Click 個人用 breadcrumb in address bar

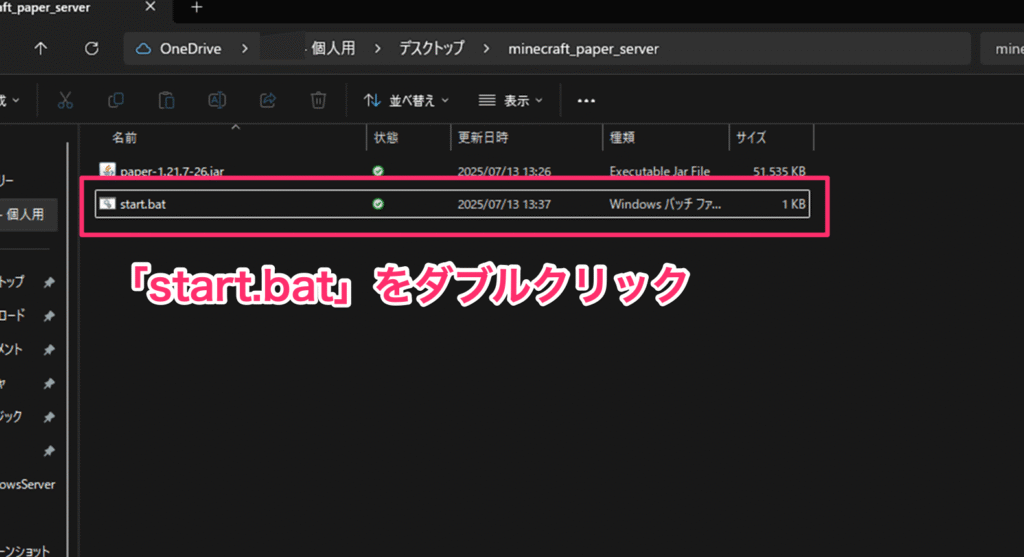[333, 48]
